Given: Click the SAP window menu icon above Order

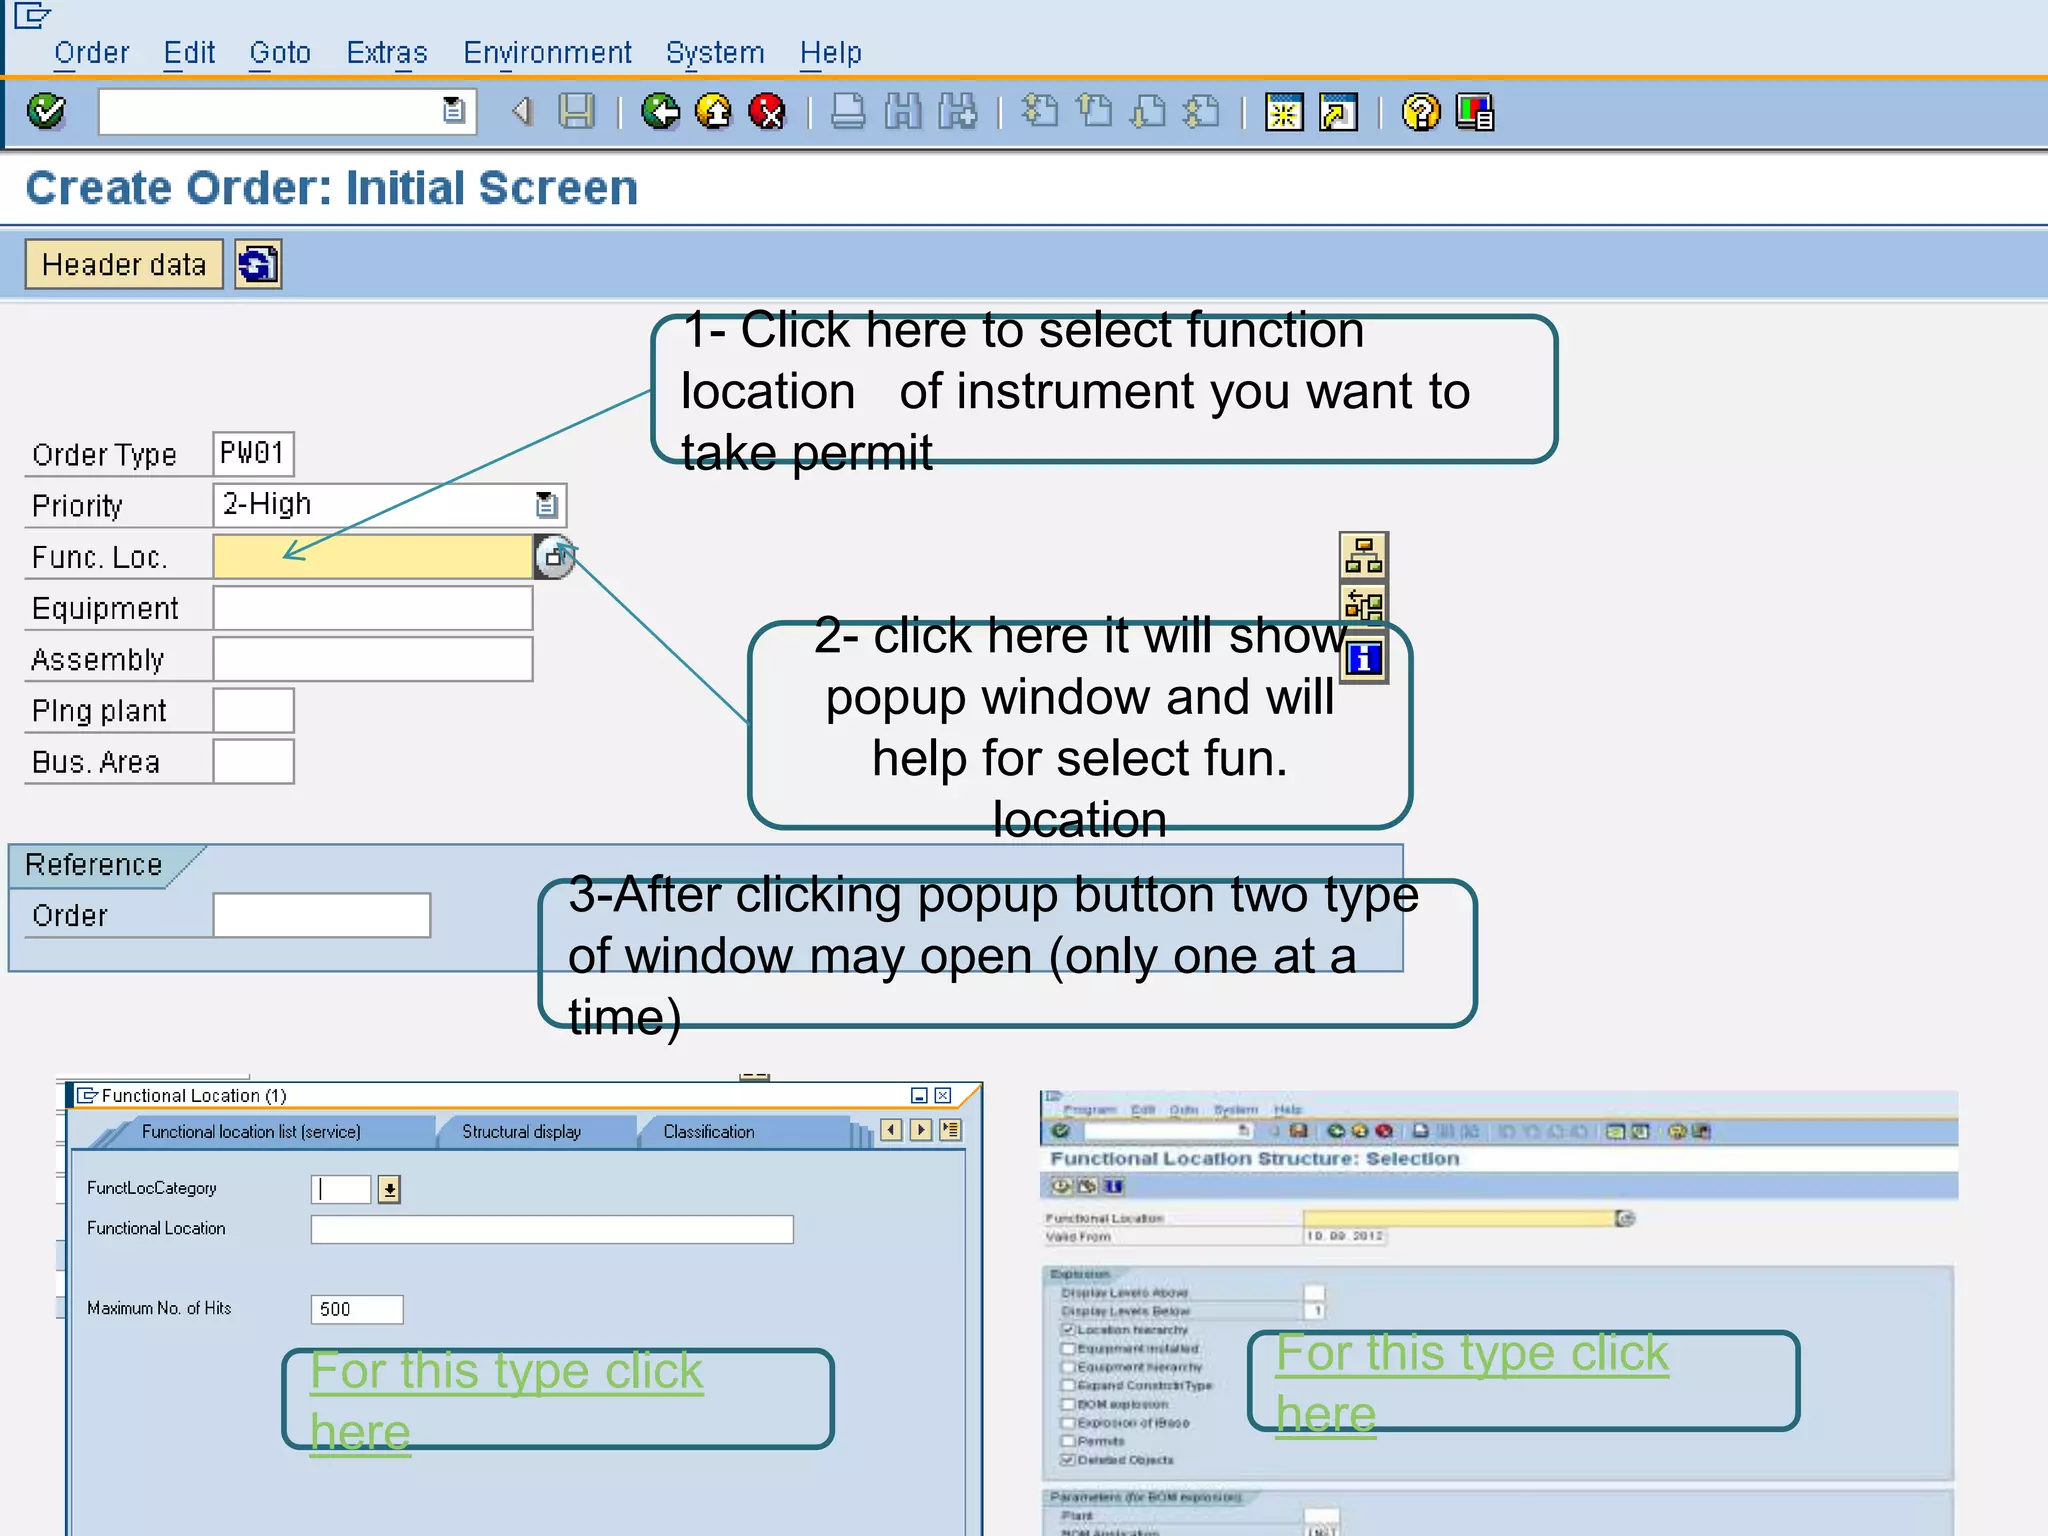Looking at the screenshot, I should pyautogui.click(x=31, y=15).
